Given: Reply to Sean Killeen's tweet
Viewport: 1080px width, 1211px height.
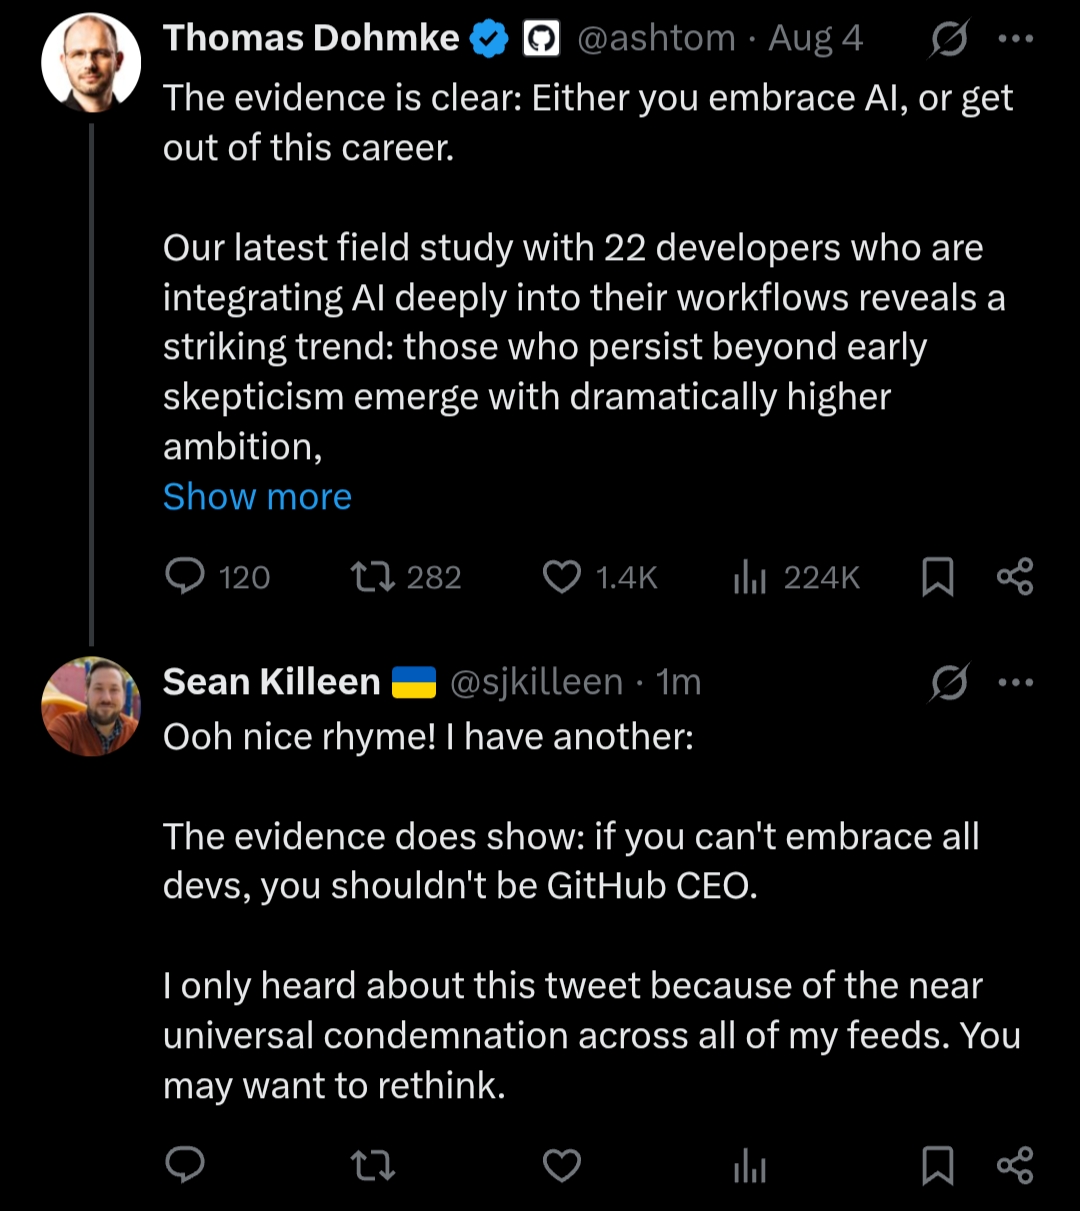Looking at the screenshot, I should point(185,1165).
